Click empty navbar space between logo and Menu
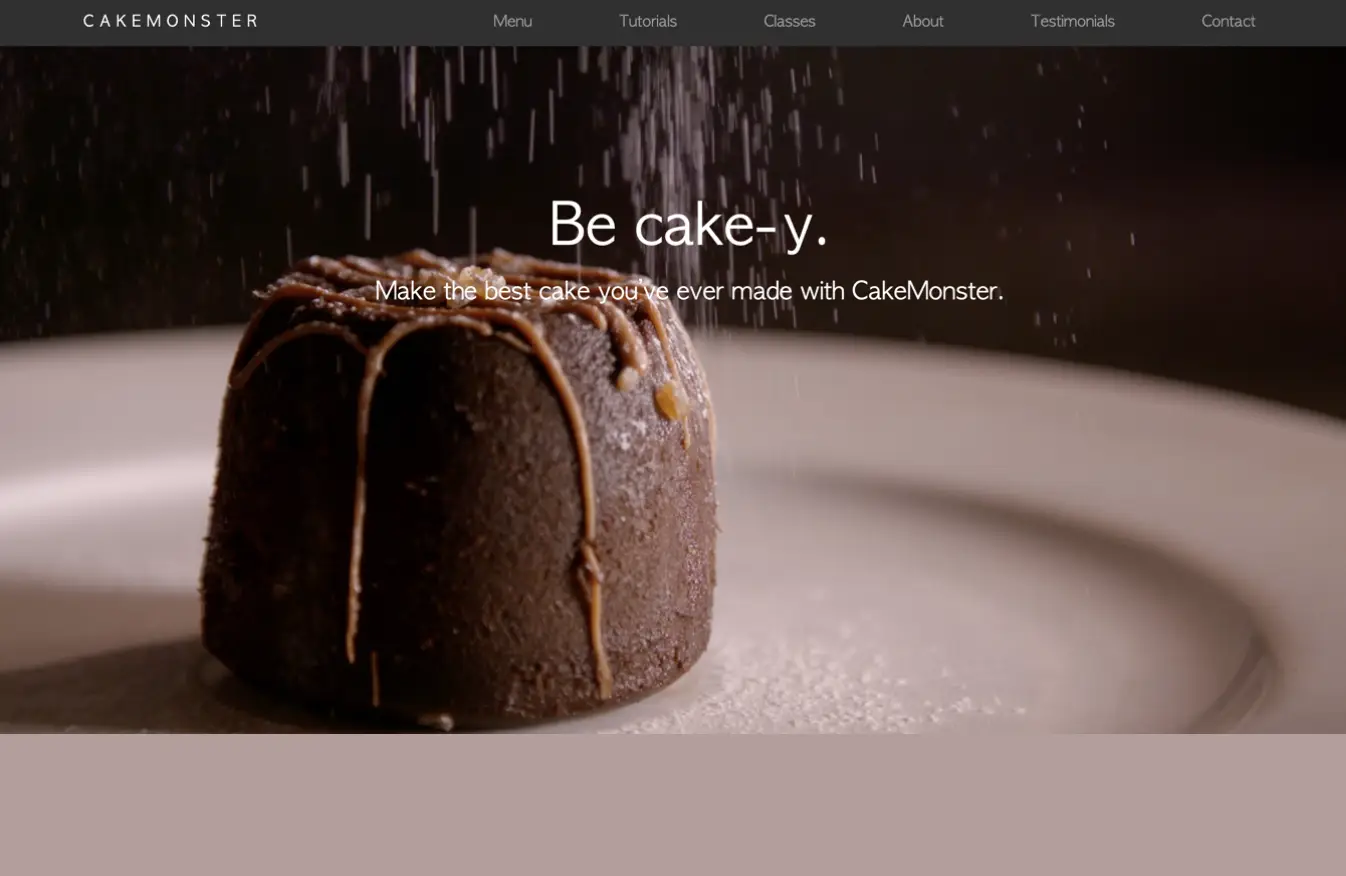 (370, 21)
